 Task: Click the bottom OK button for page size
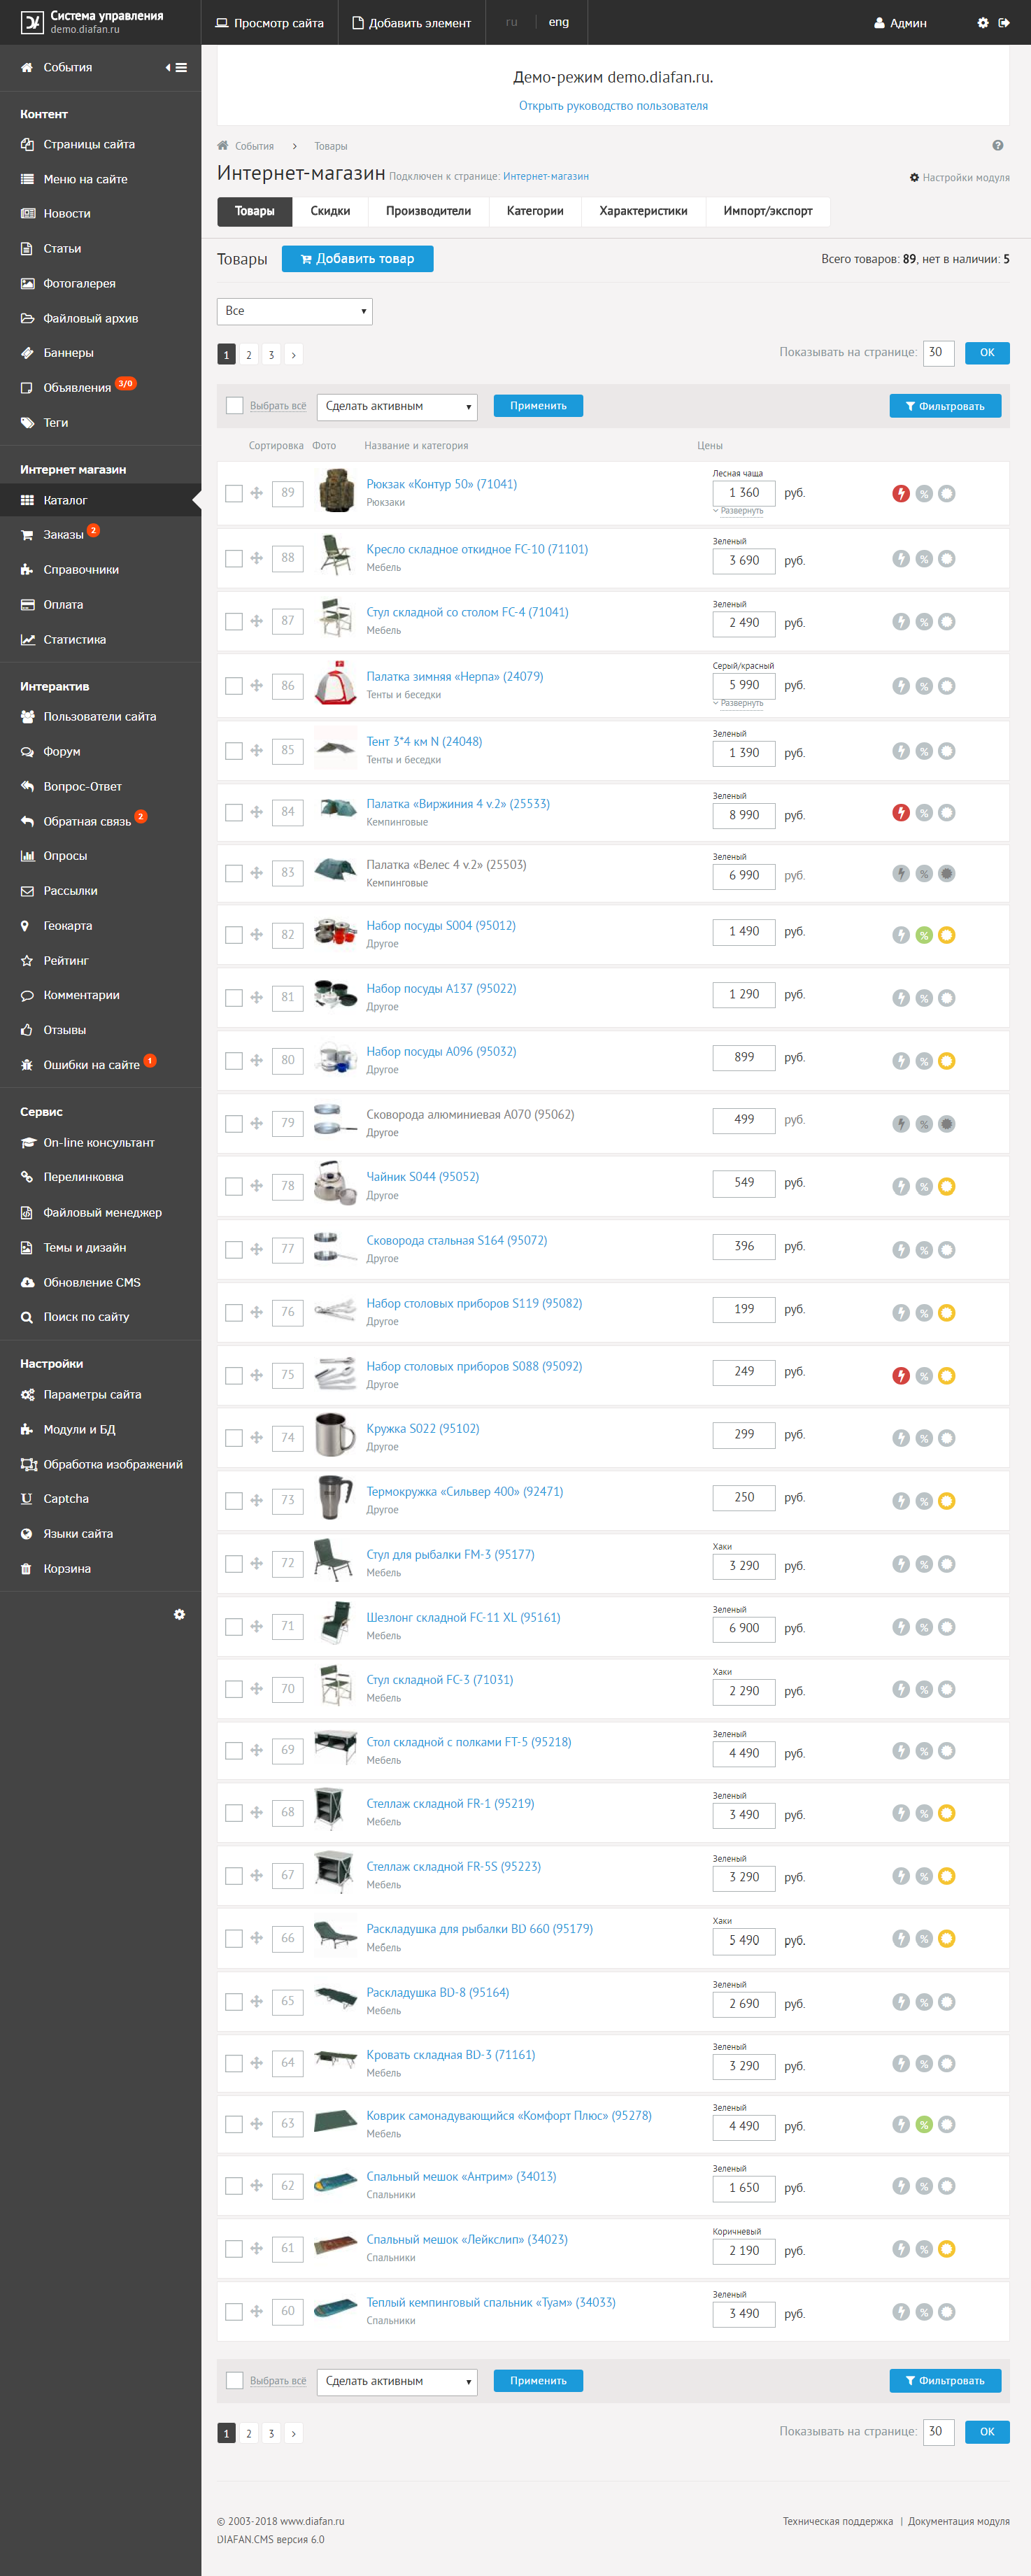click(987, 2431)
